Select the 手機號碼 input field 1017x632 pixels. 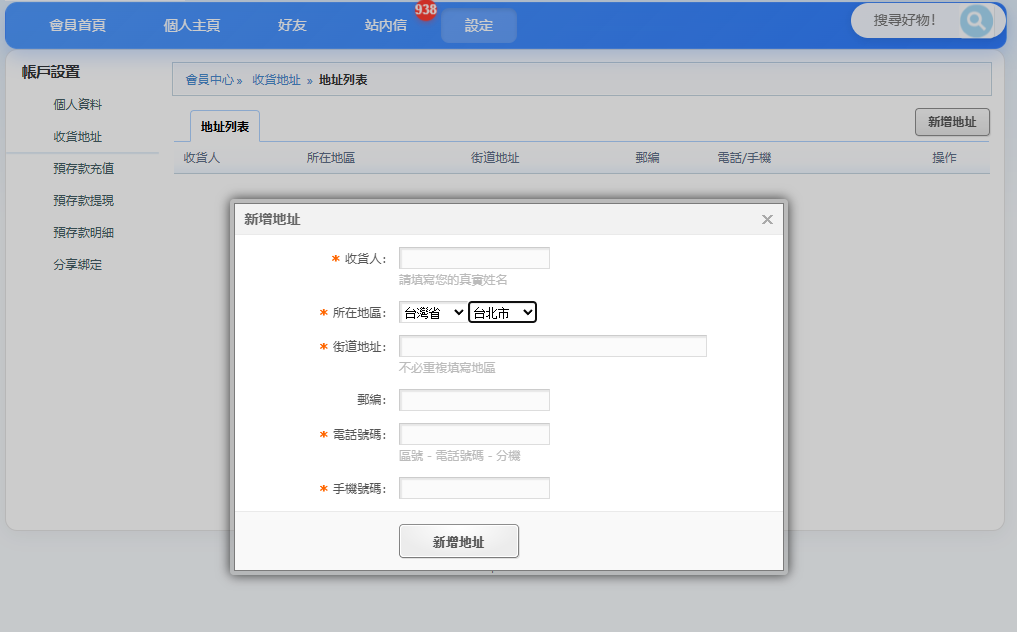(x=474, y=488)
